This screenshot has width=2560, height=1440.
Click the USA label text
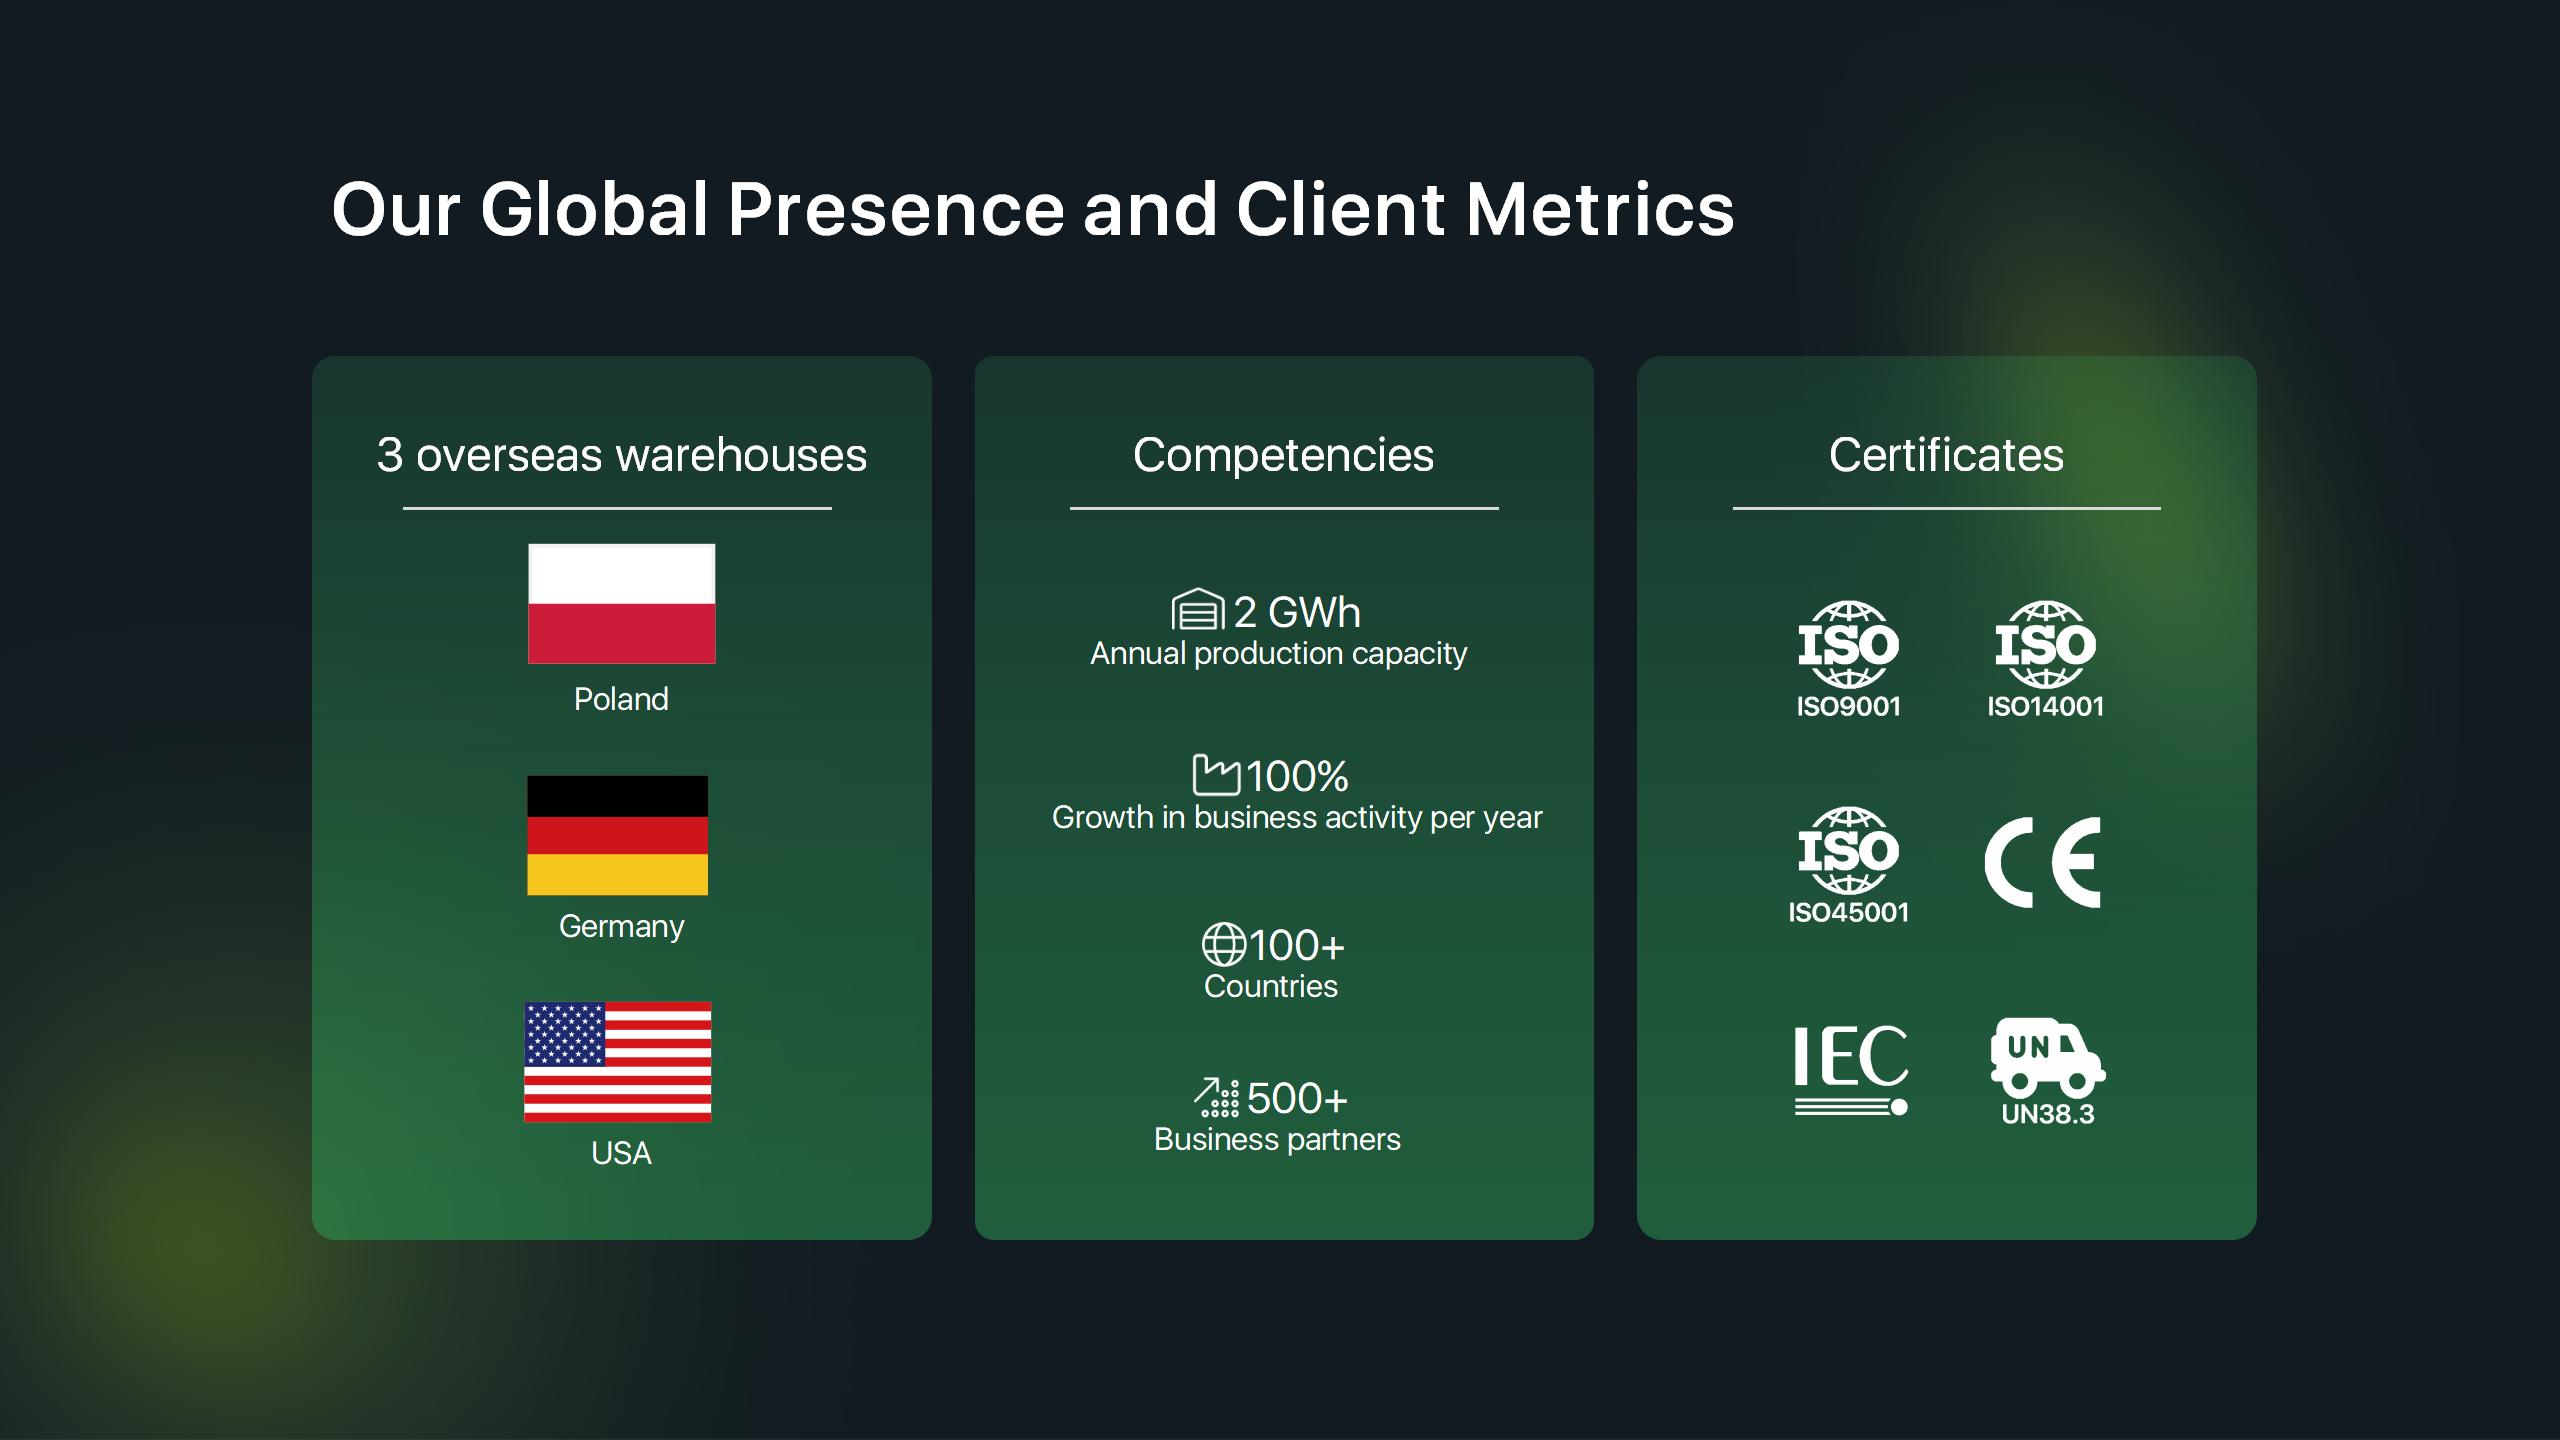(x=621, y=1153)
